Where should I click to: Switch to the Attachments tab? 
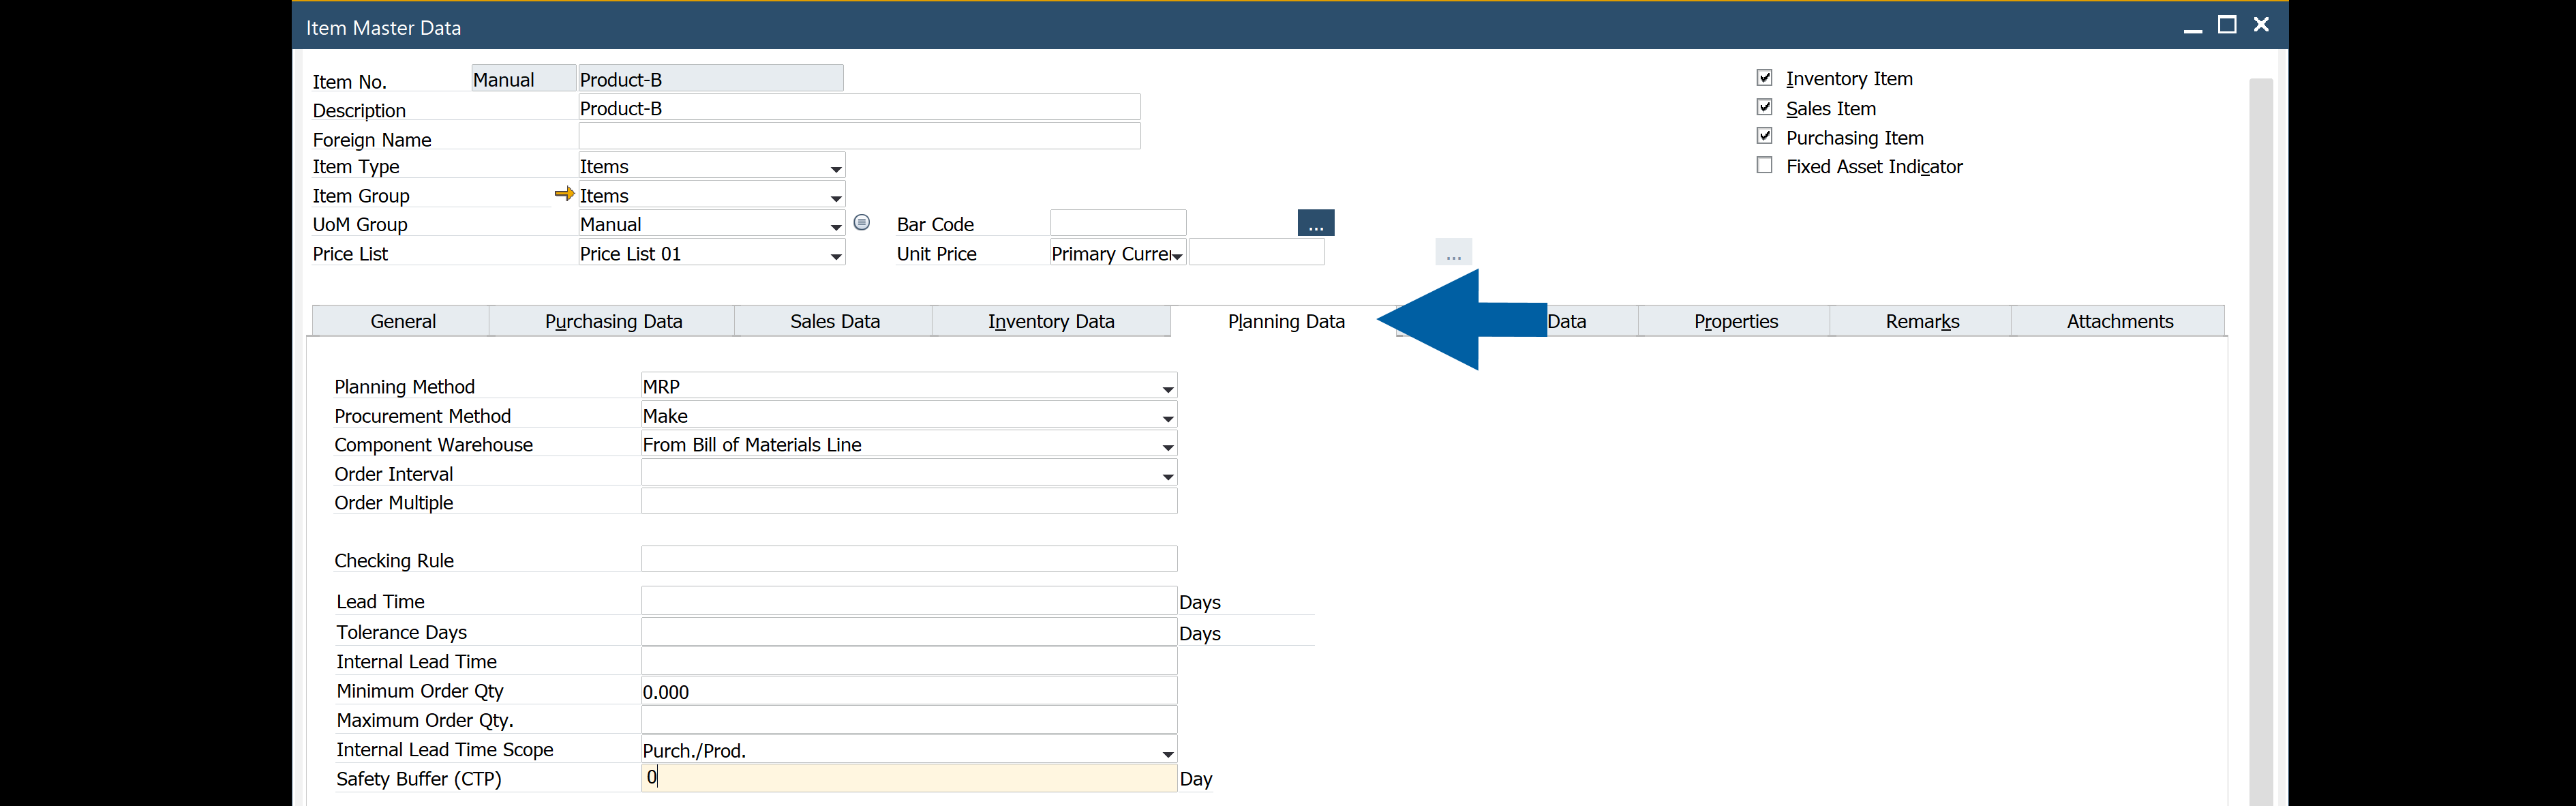pyautogui.click(x=2119, y=321)
